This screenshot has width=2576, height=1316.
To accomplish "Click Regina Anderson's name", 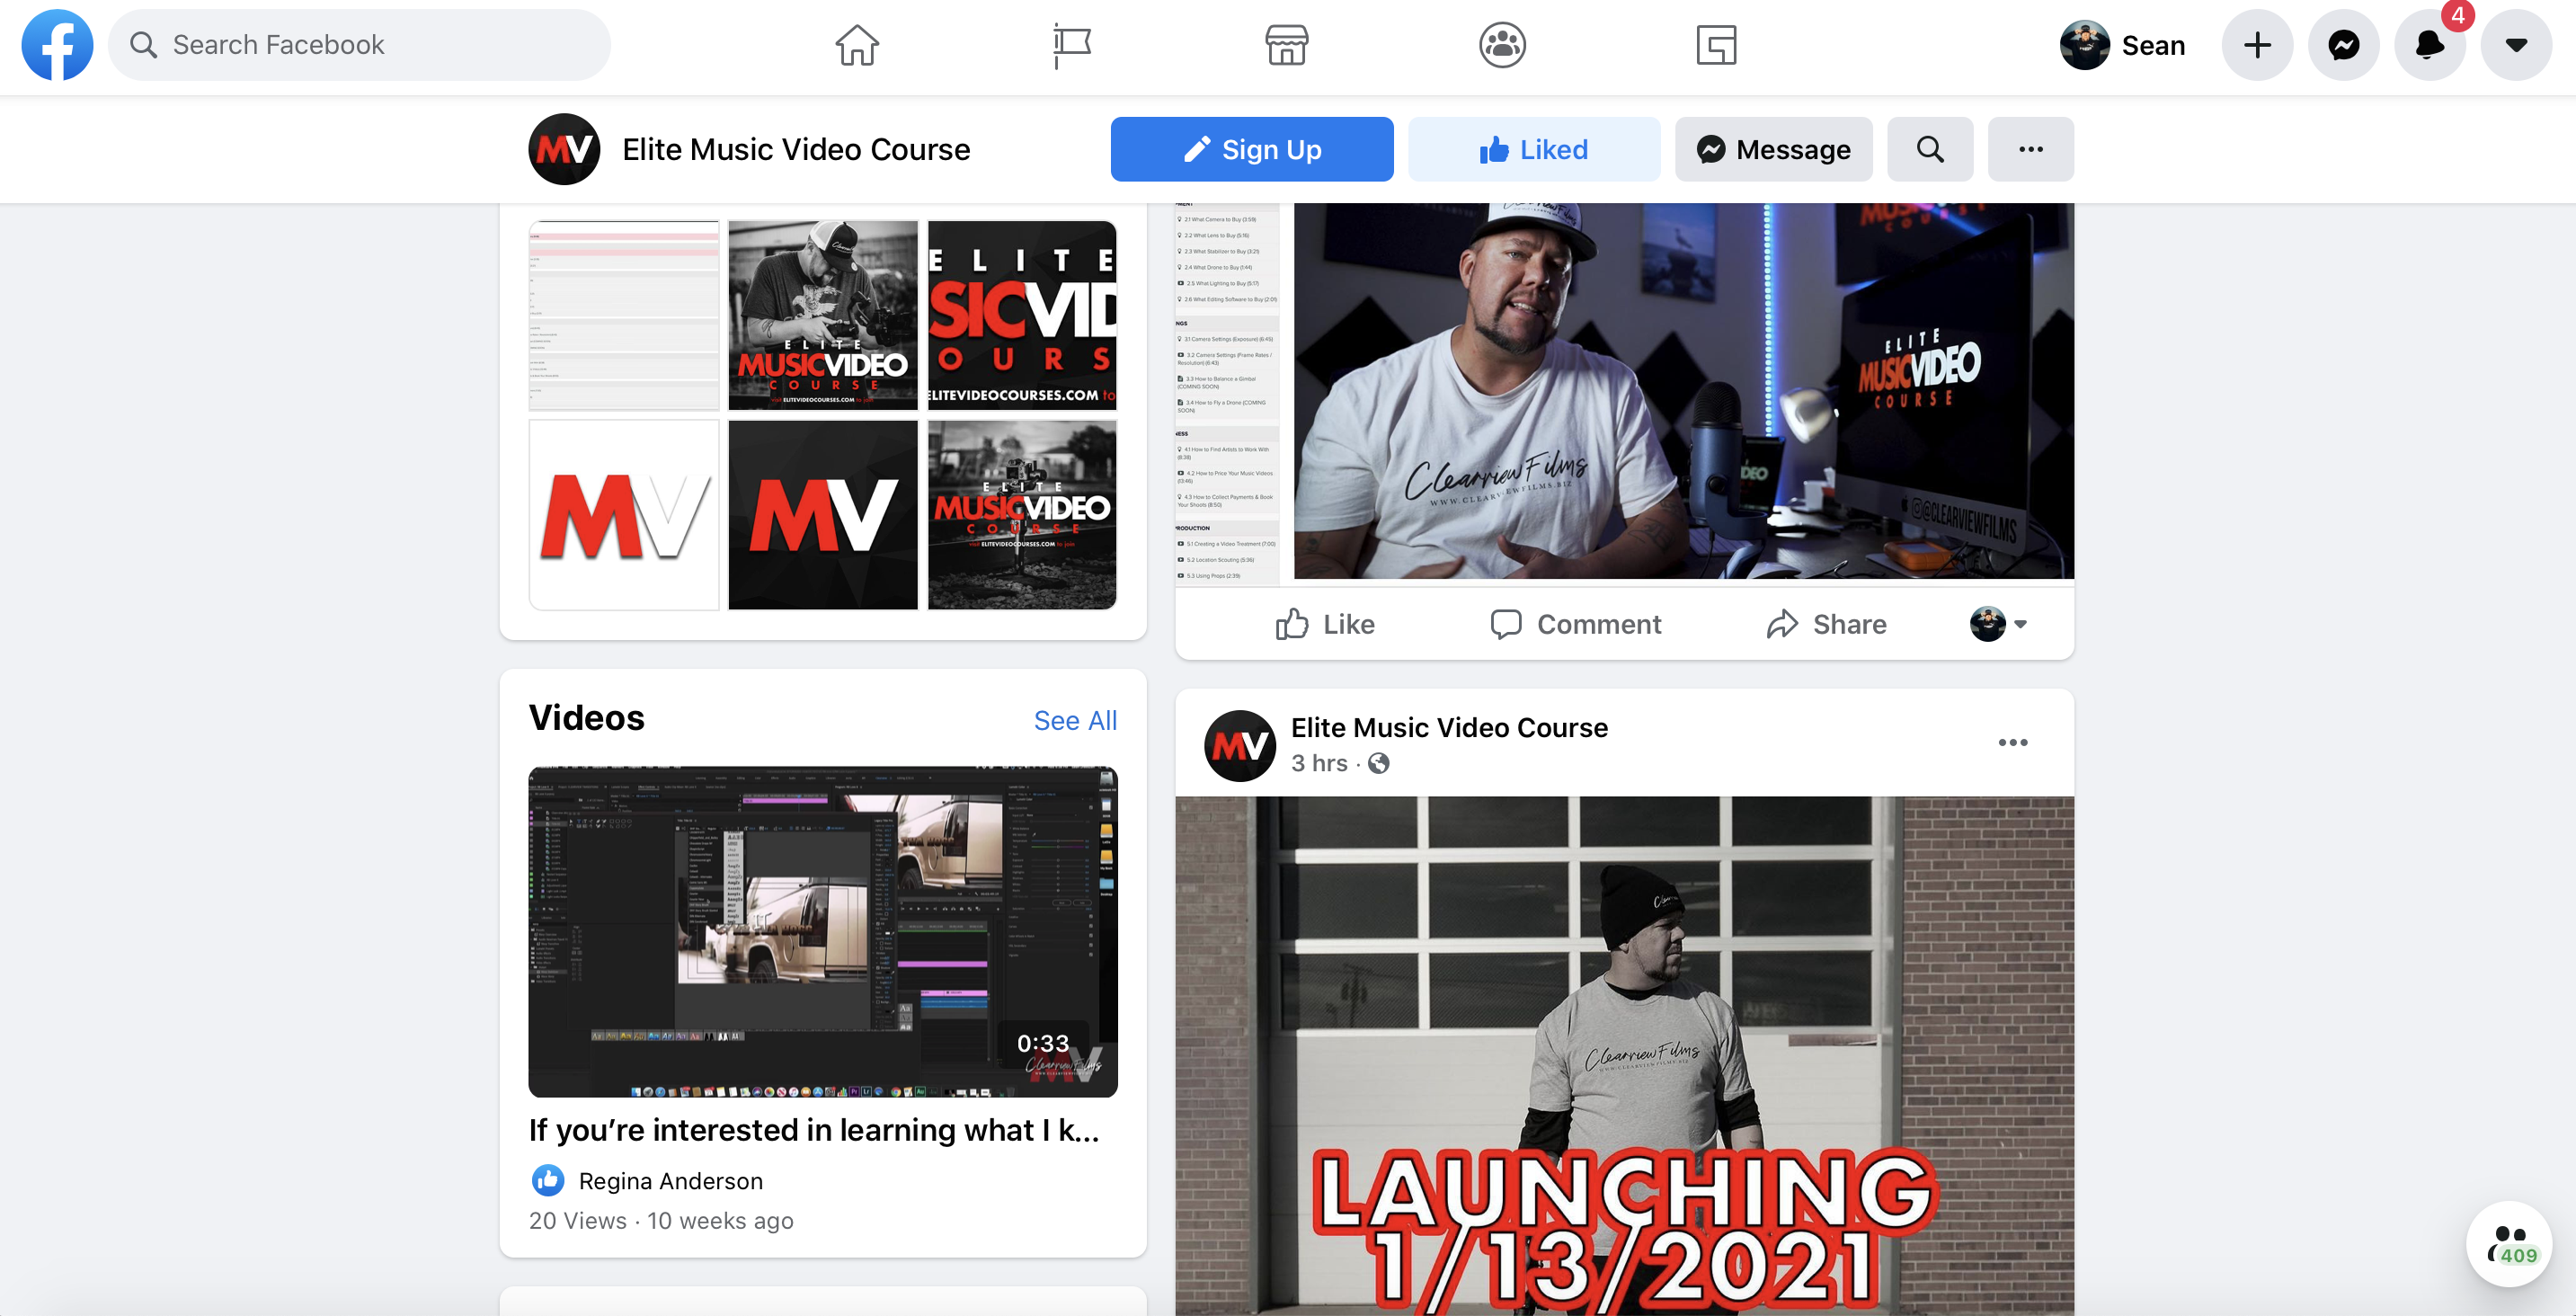I will click(x=670, y=1181).
